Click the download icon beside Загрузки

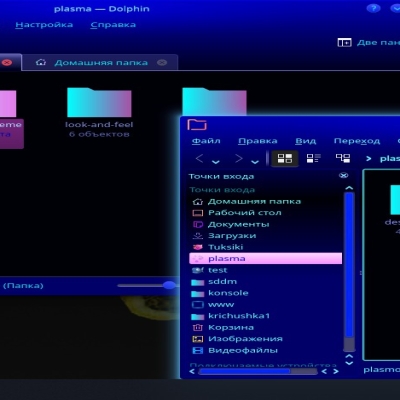coord(198,236)
